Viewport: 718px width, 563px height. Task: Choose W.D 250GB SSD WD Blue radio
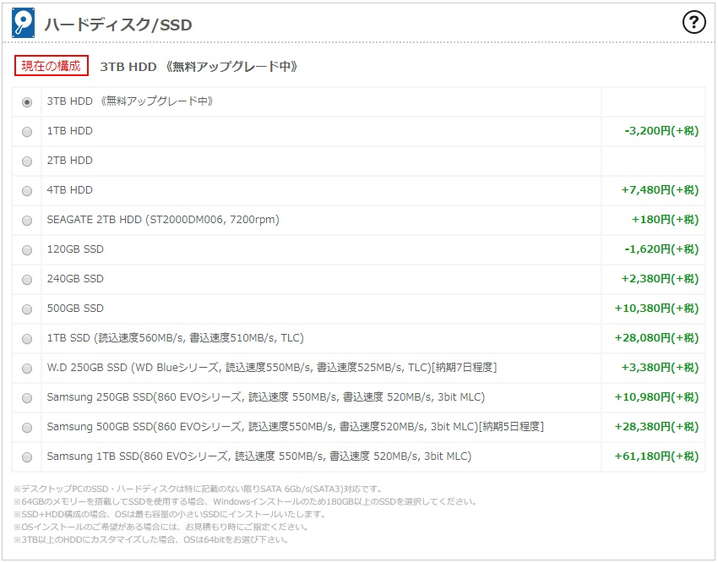27,368
